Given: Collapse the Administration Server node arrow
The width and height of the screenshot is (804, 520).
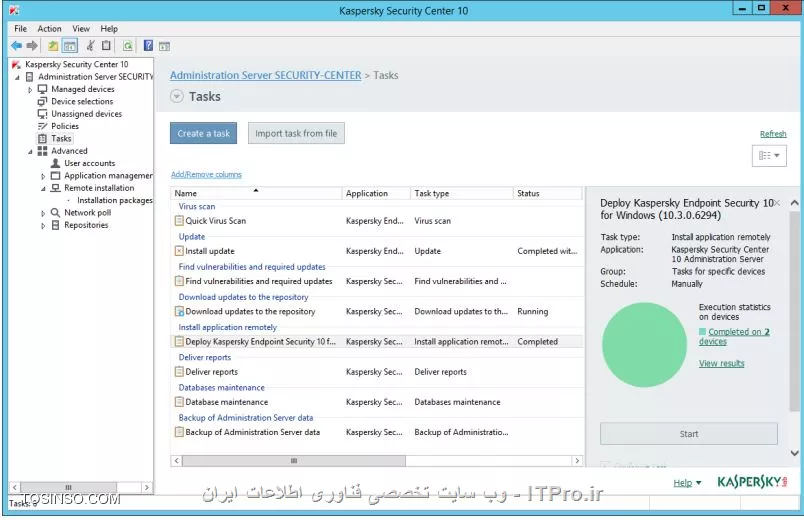Looking at the screenshot, I should coord(17,77).
